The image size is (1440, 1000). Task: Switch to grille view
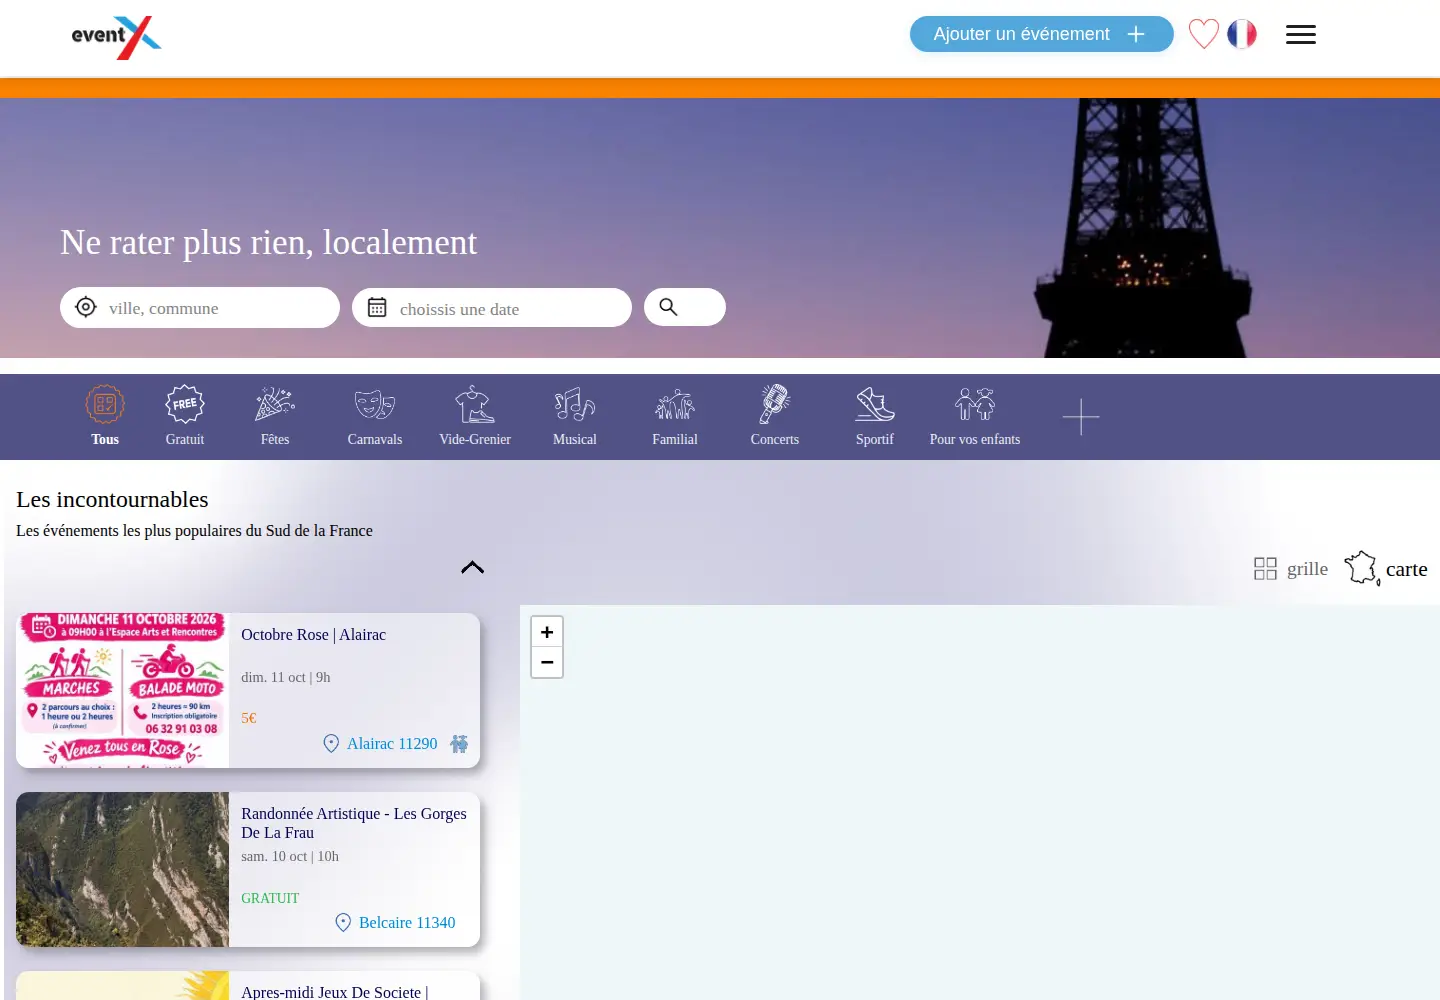click(x=1291, y=569)
